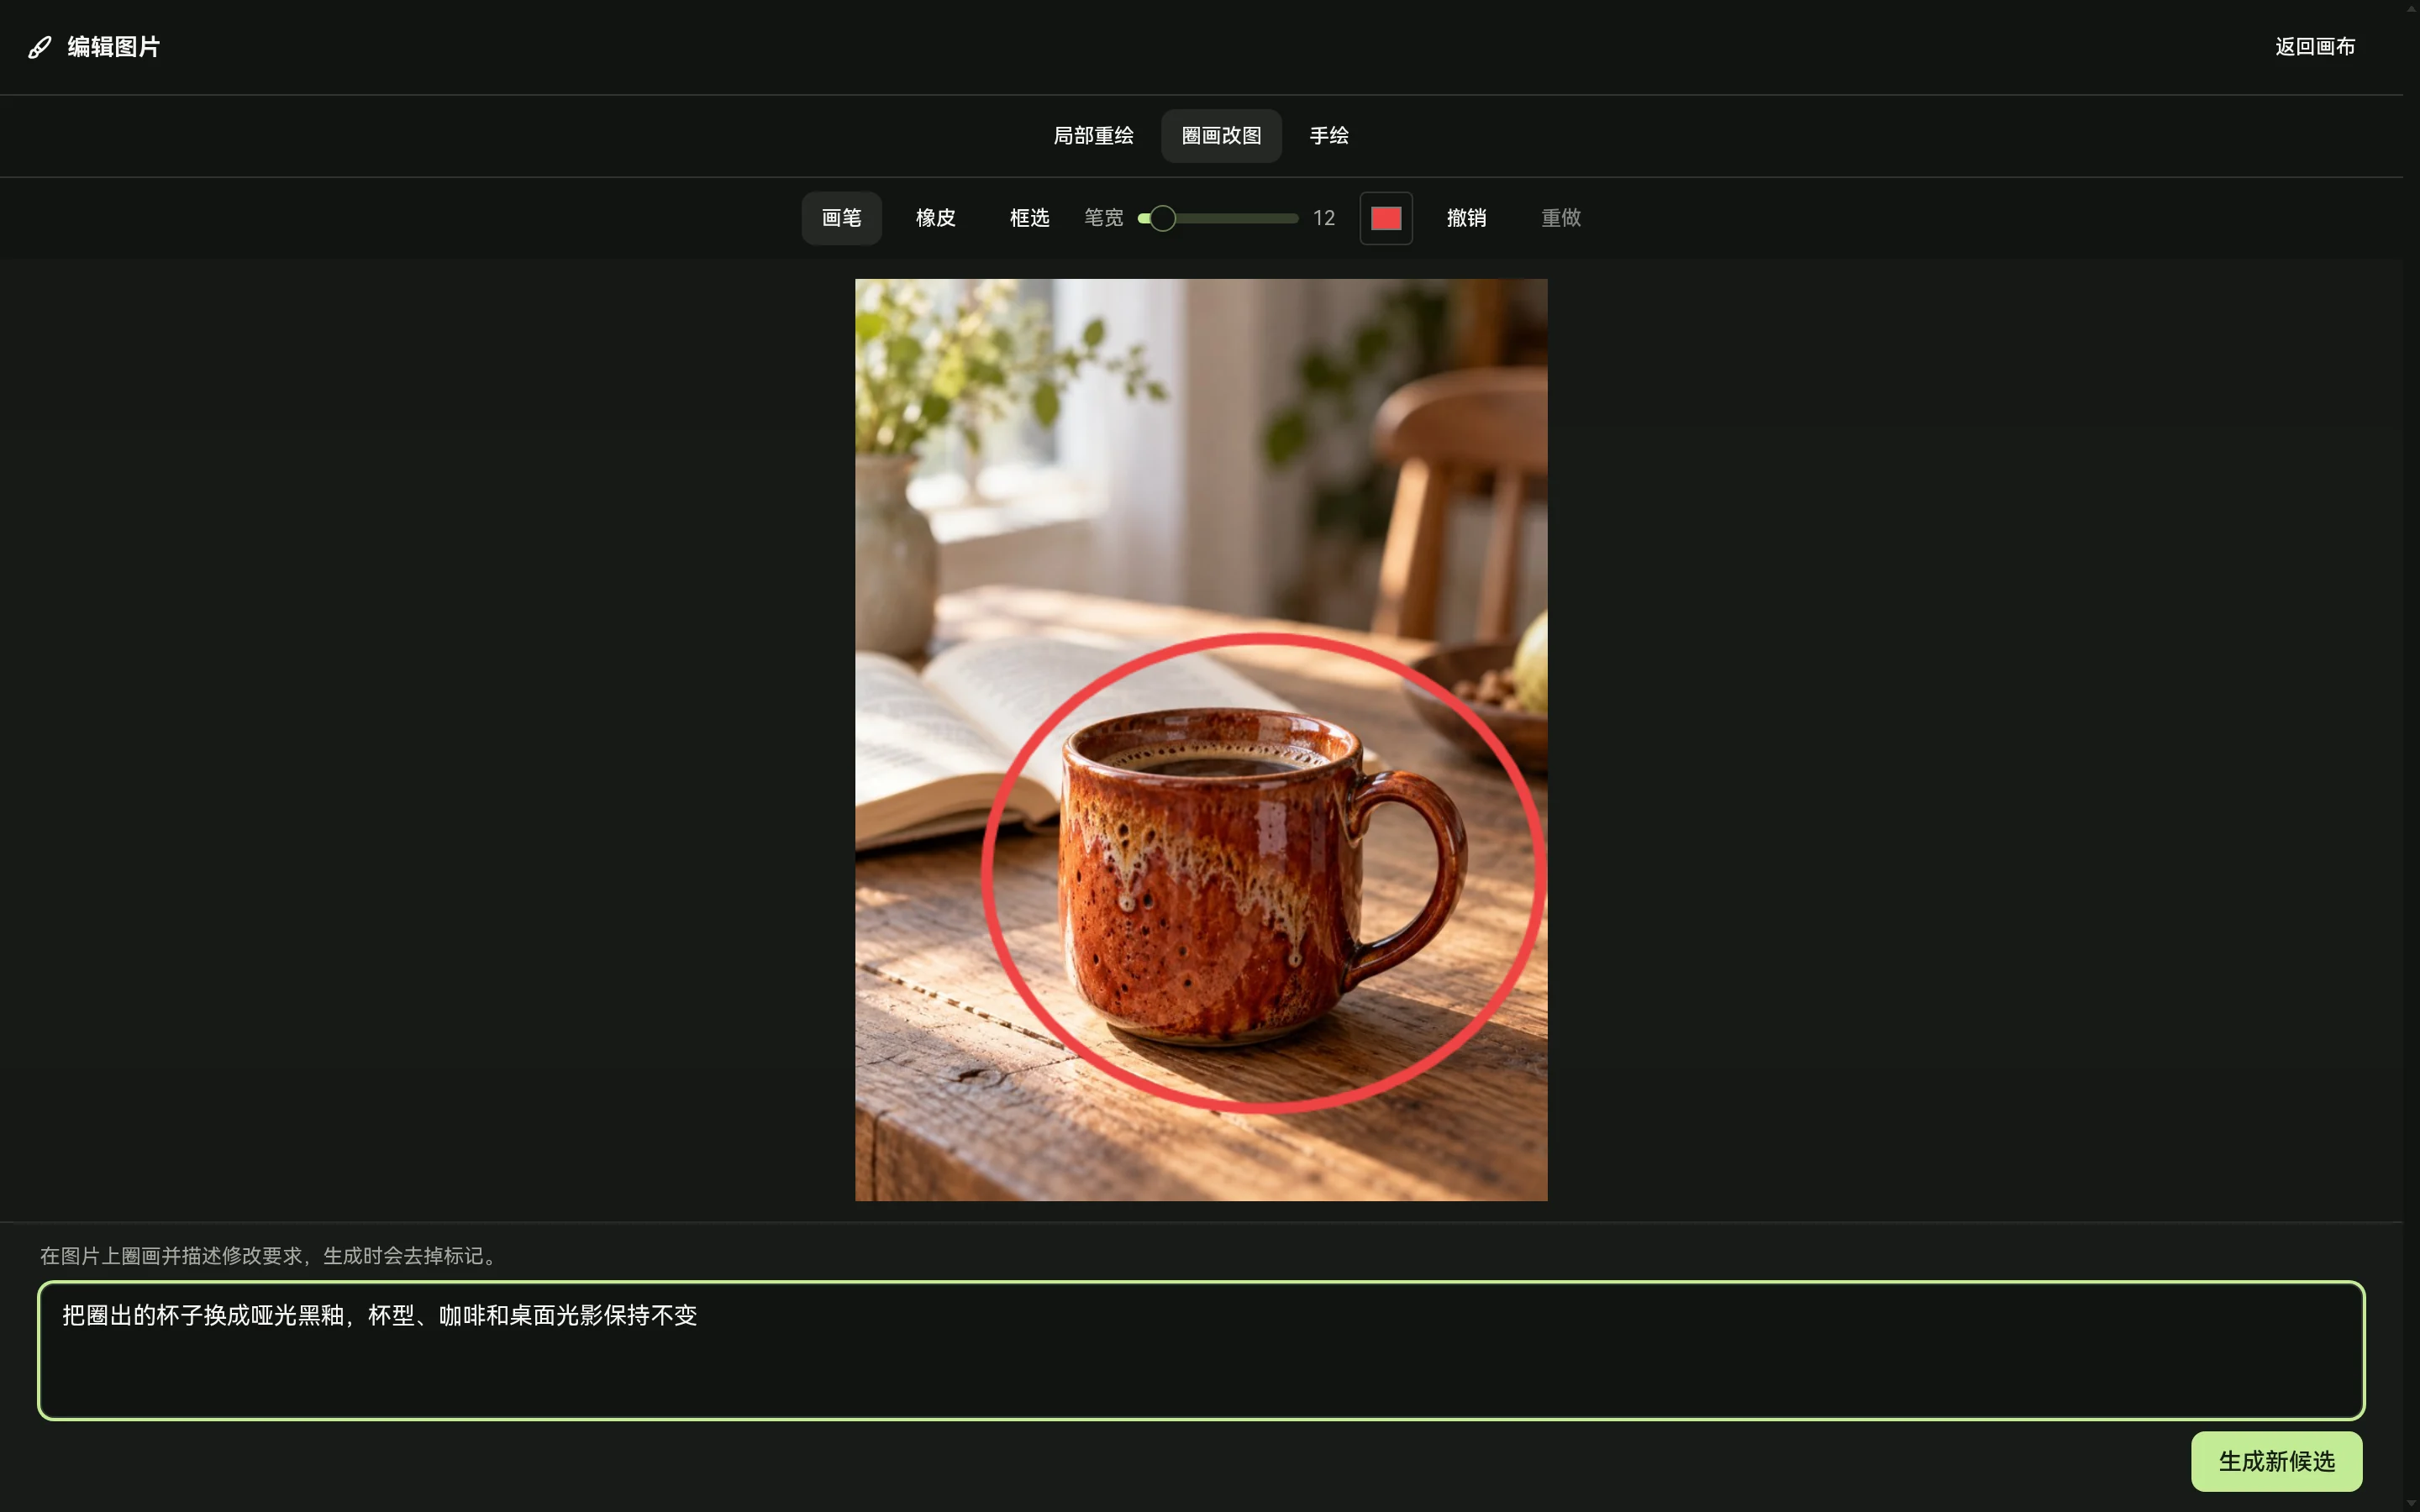The height and width of the screenshot is (1512, 2420).
Task: Click the 笔宽 brush width slider handle
Action: pos(1162,218)
